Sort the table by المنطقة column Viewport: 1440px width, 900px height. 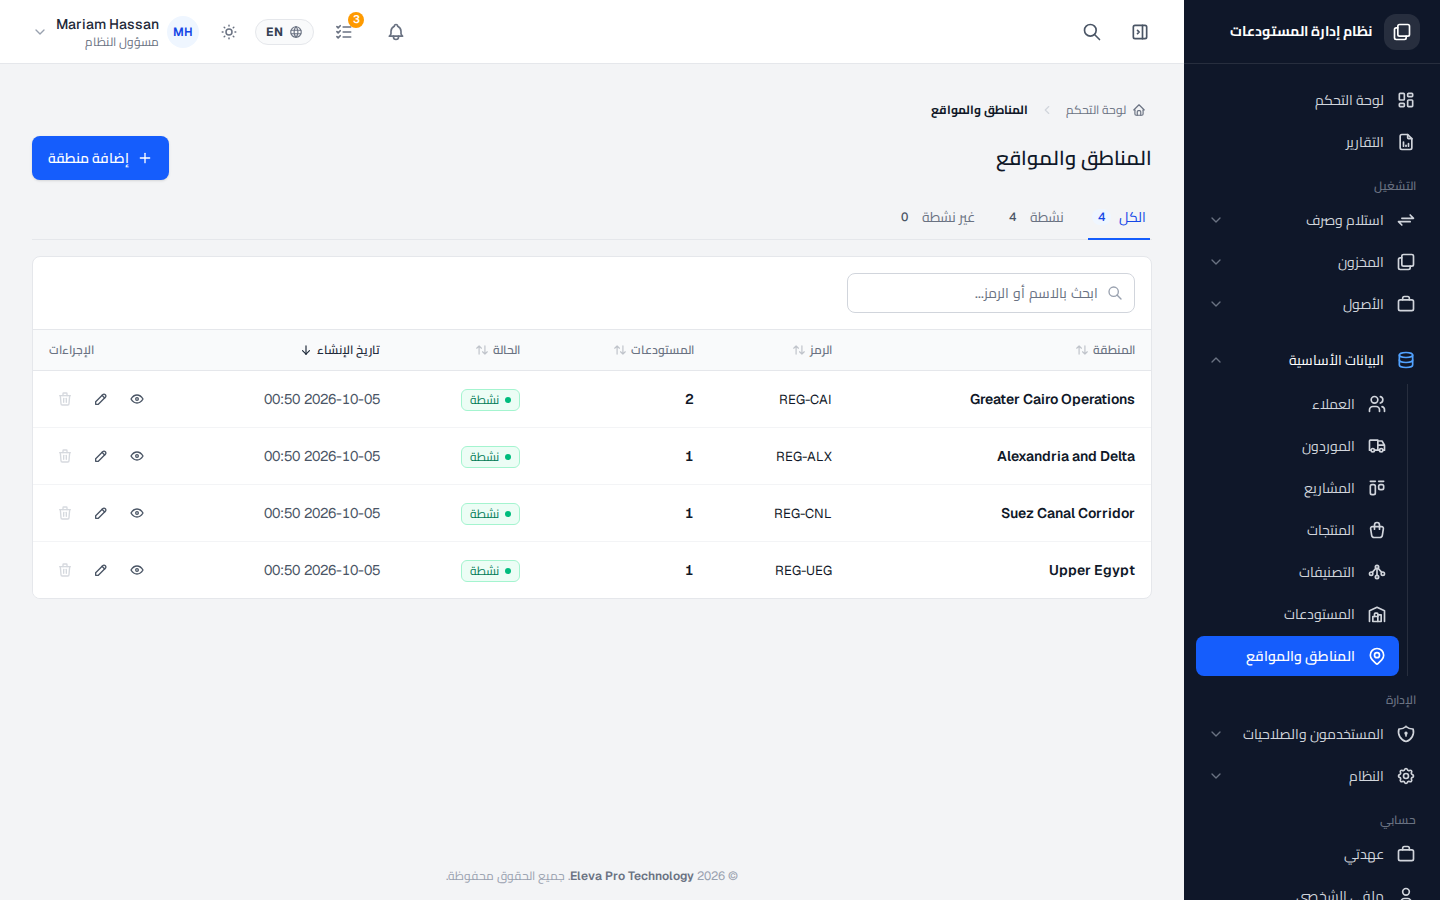(x=1105, y=350)
